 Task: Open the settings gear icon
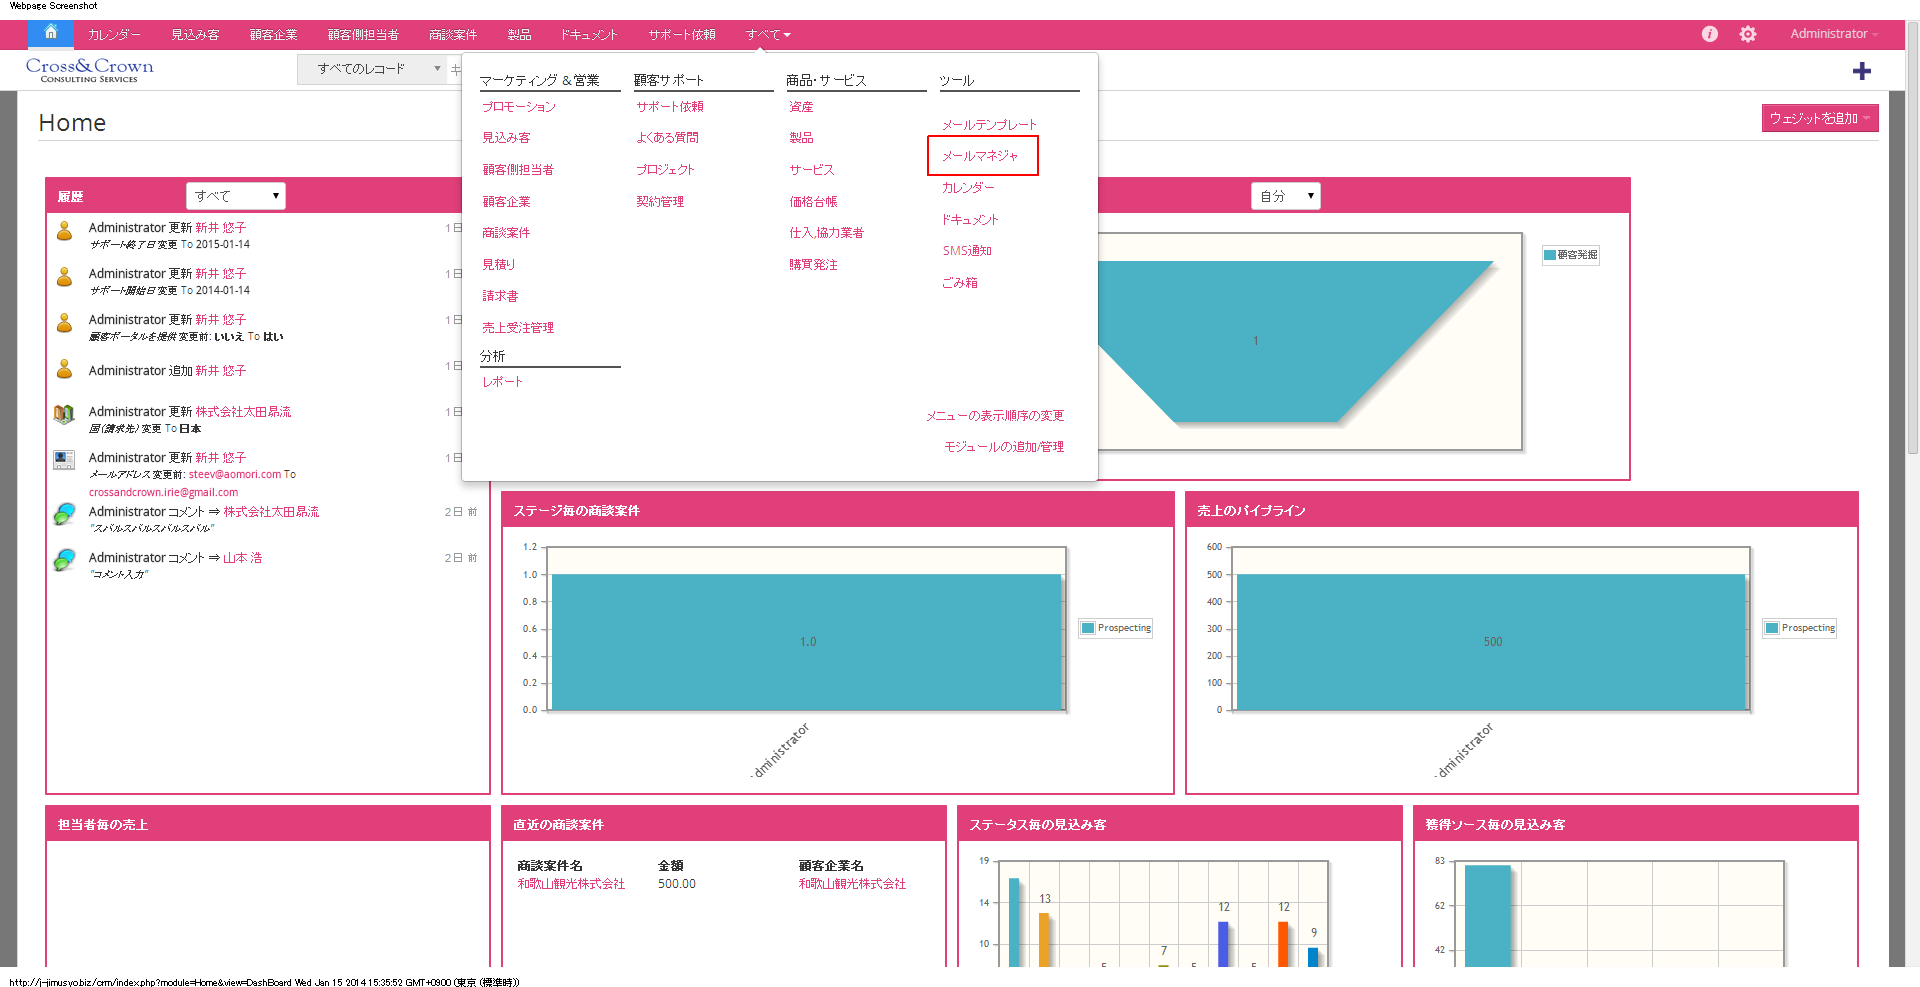click(x=1747, y=34)
